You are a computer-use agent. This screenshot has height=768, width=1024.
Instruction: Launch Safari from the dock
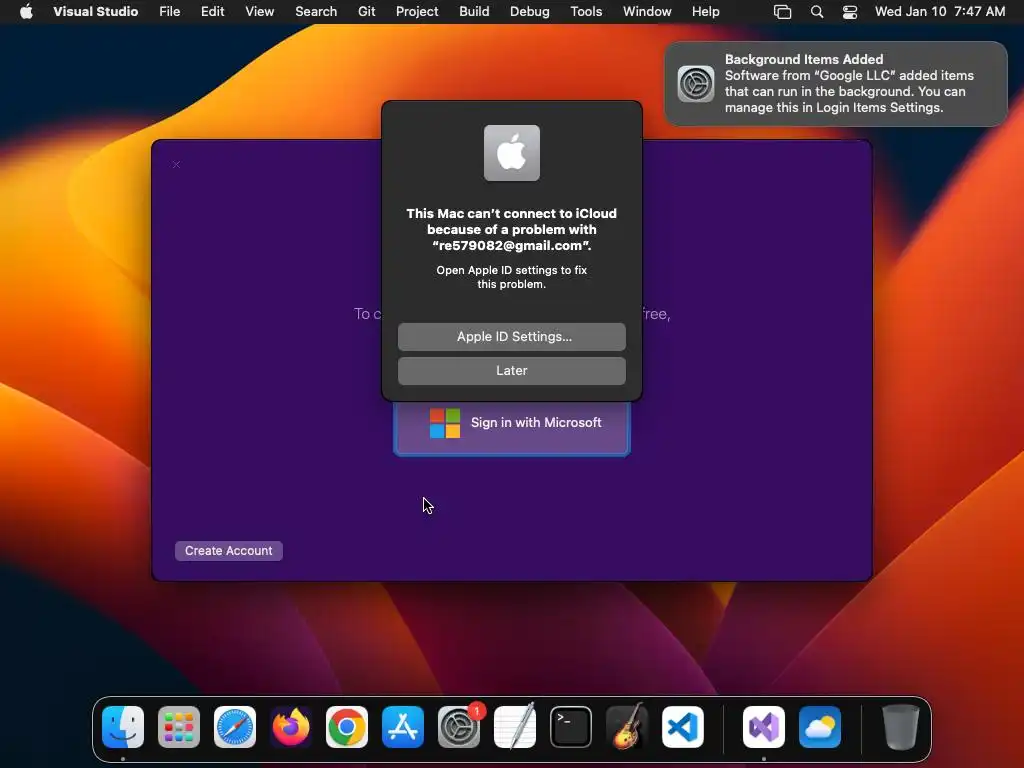(x=235, y=727)
